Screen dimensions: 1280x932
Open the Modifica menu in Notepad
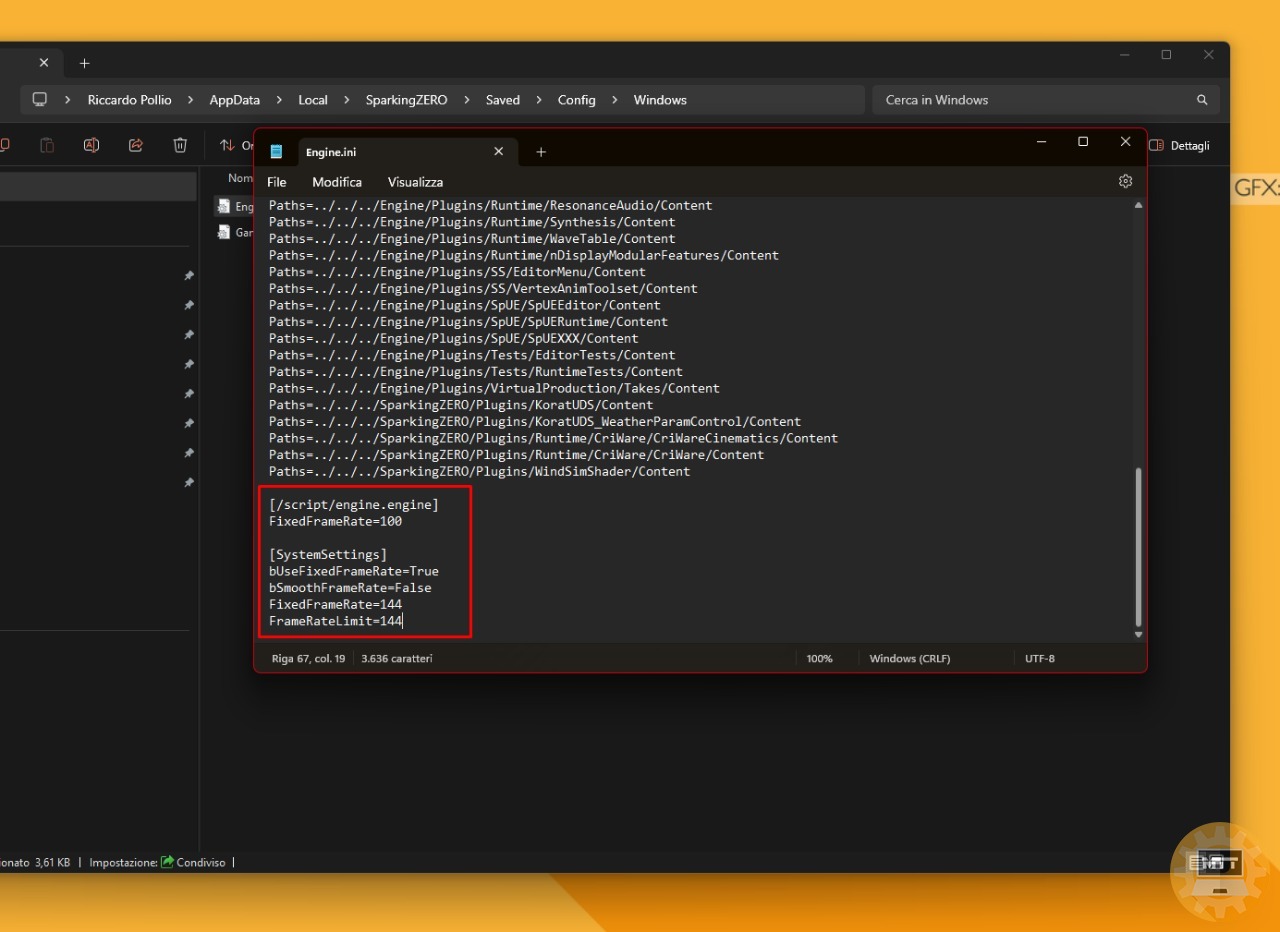(337, 182)
